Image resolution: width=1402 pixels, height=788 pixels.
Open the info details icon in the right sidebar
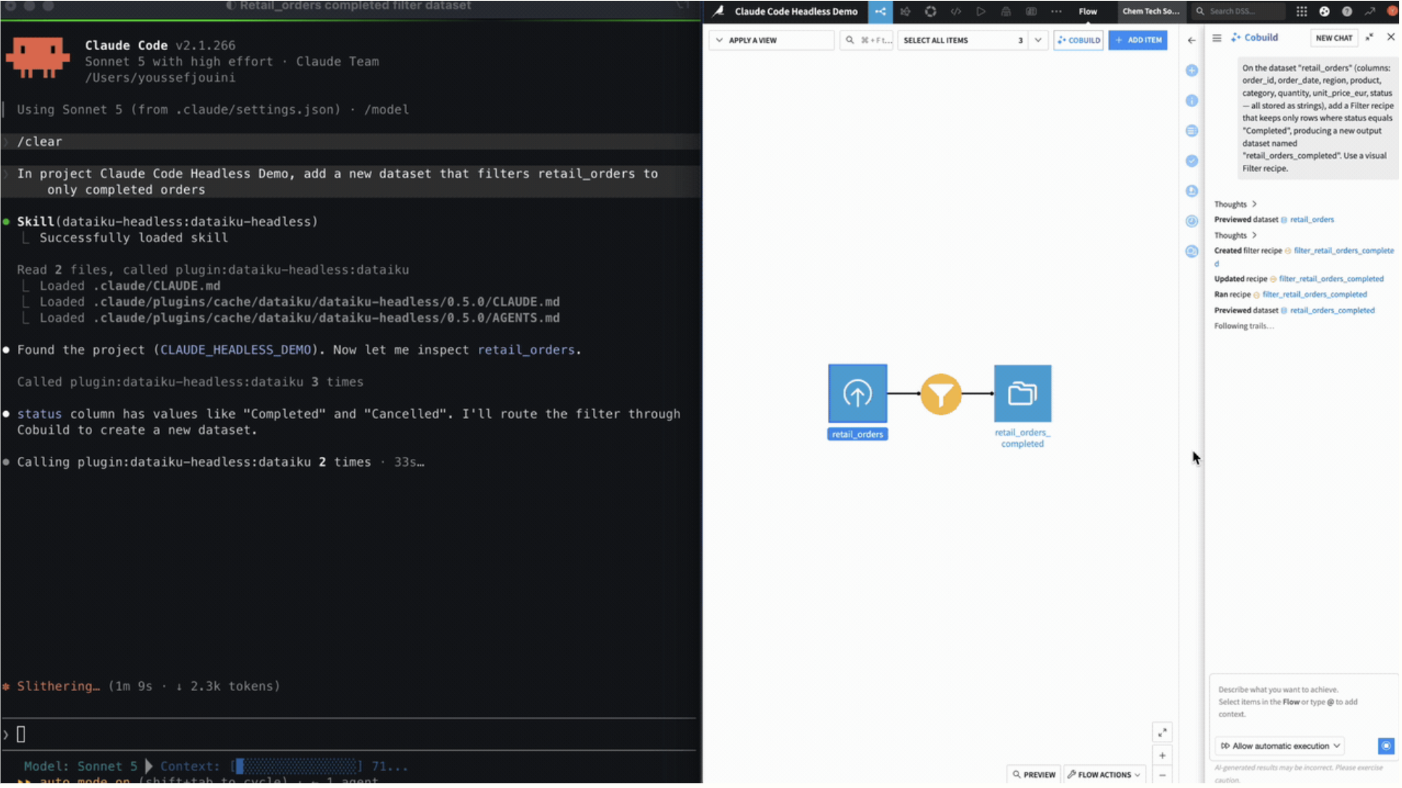(1192, 100)
